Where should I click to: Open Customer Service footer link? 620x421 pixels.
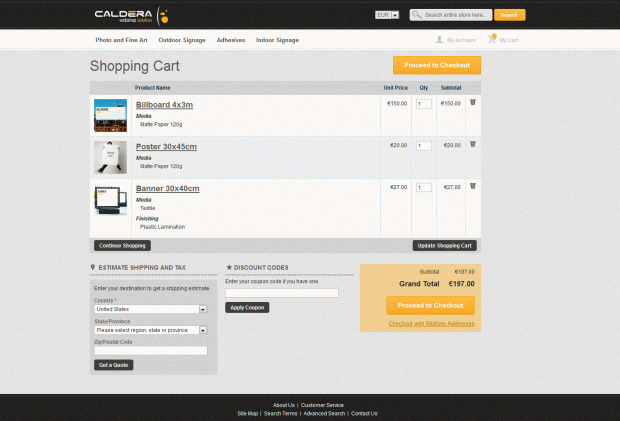pos(322,405)
